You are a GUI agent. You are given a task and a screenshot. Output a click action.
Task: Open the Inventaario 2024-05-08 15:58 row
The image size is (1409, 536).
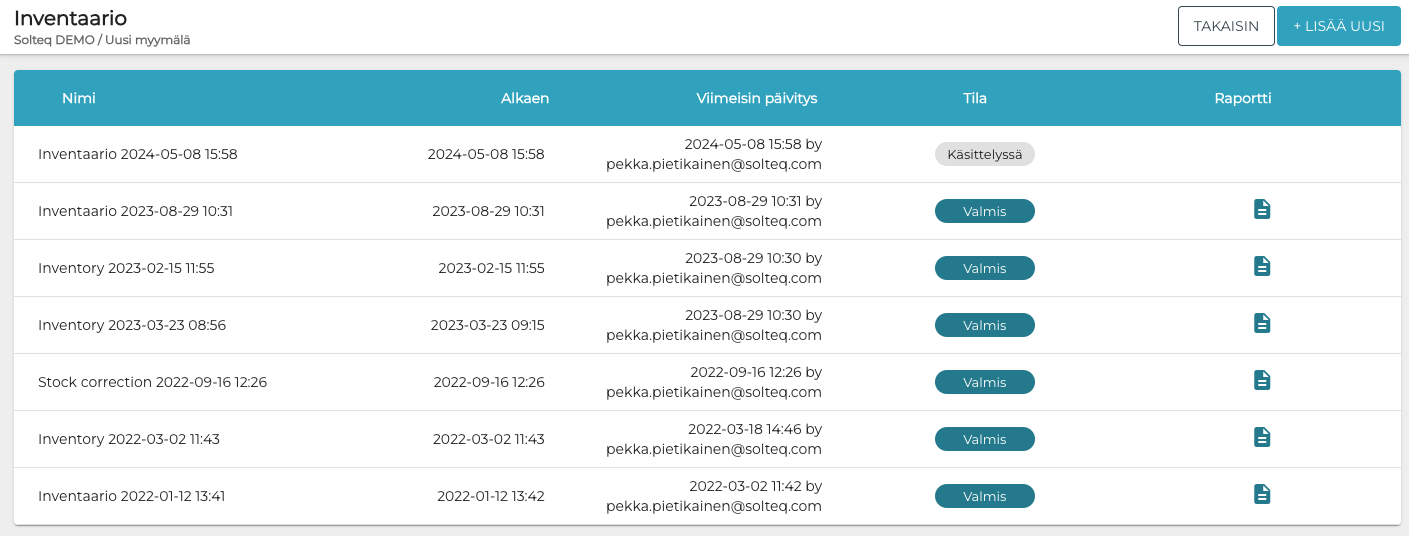coord(138,154)
